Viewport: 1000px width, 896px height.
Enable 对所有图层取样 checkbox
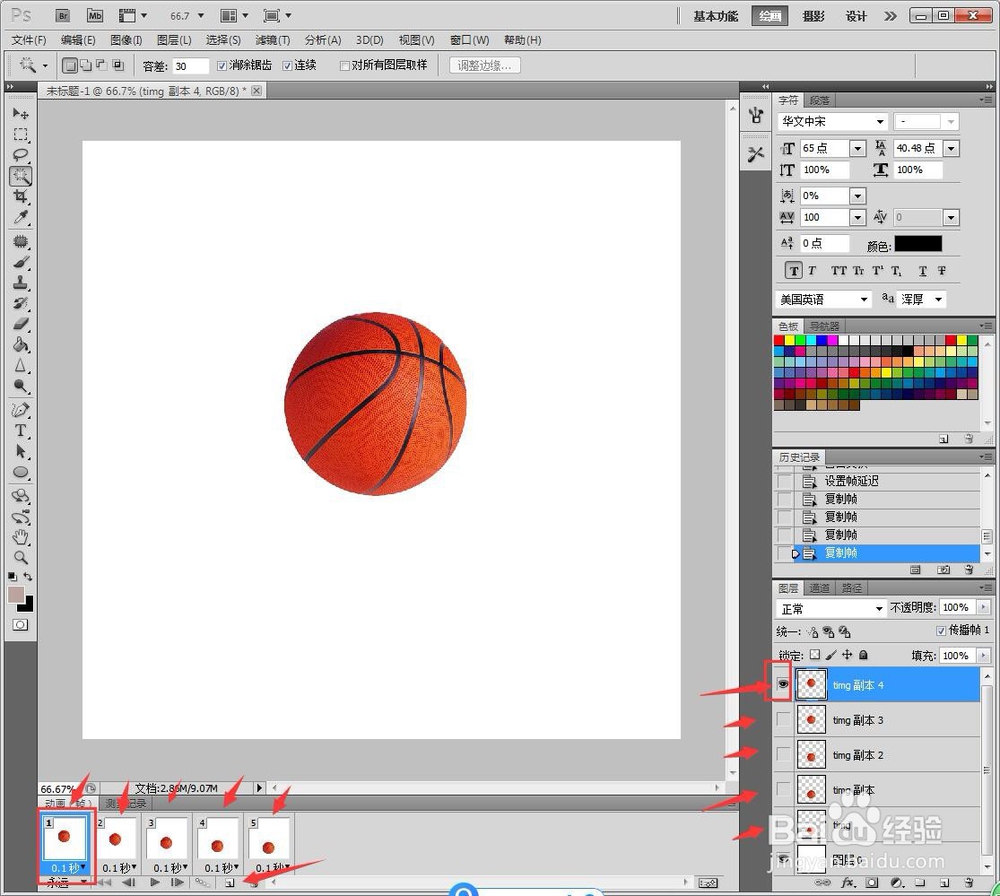pos(344,66)
